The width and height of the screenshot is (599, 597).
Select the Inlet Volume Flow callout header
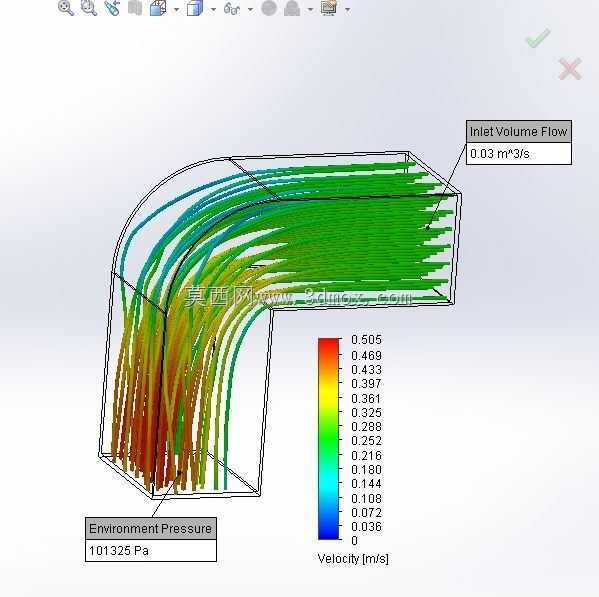[x=519, y=132]
